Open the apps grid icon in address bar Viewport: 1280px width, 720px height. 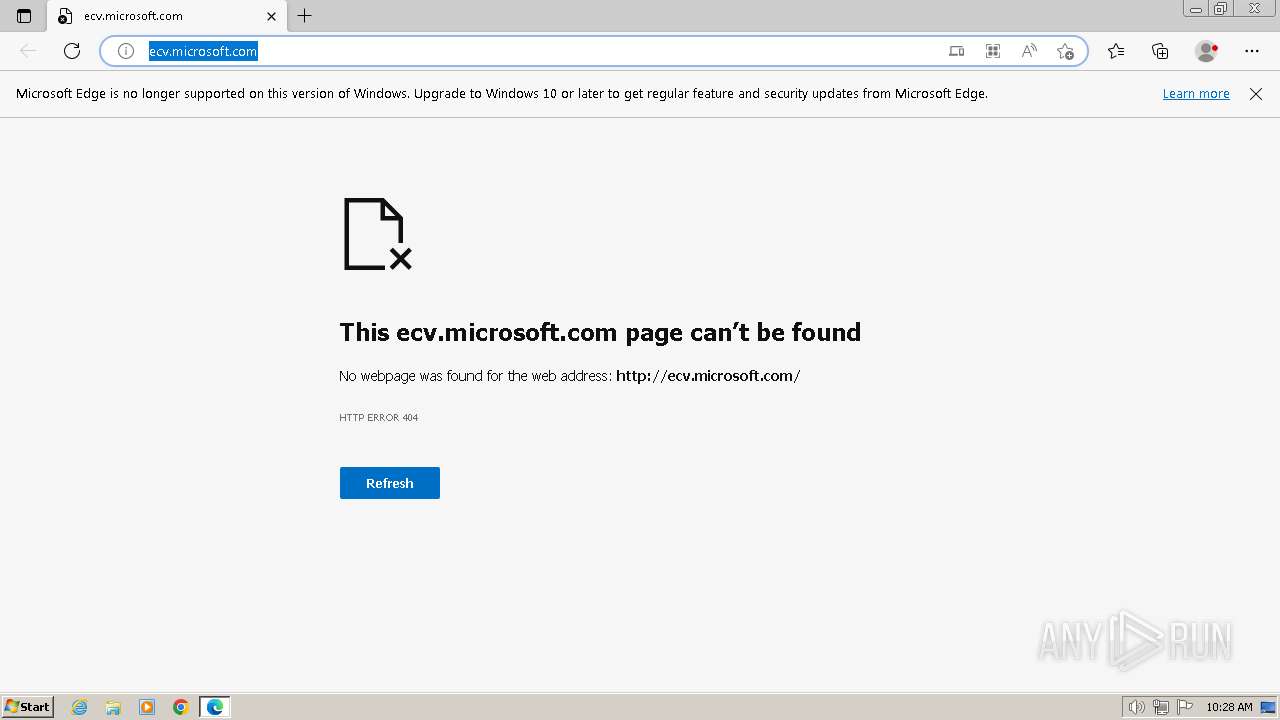993,51
